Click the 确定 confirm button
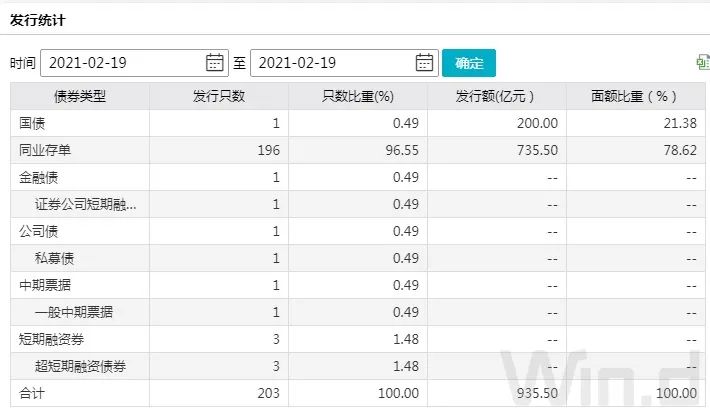This screenshot has width=710, height=416. tap(469, 63)
